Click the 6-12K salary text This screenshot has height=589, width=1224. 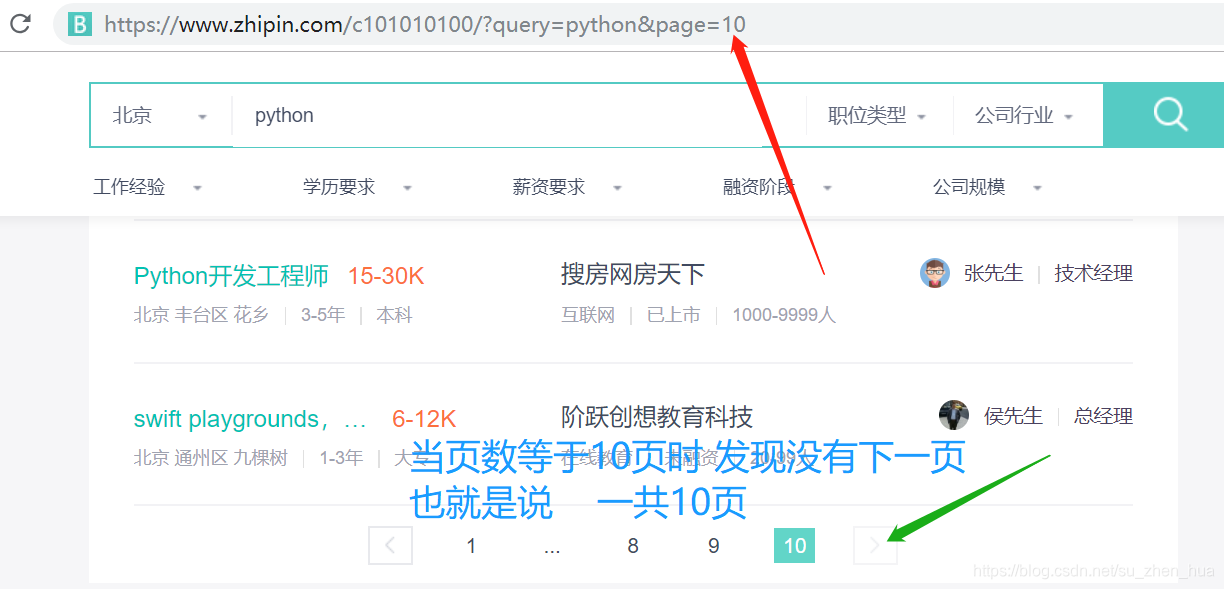click(424, 419)
